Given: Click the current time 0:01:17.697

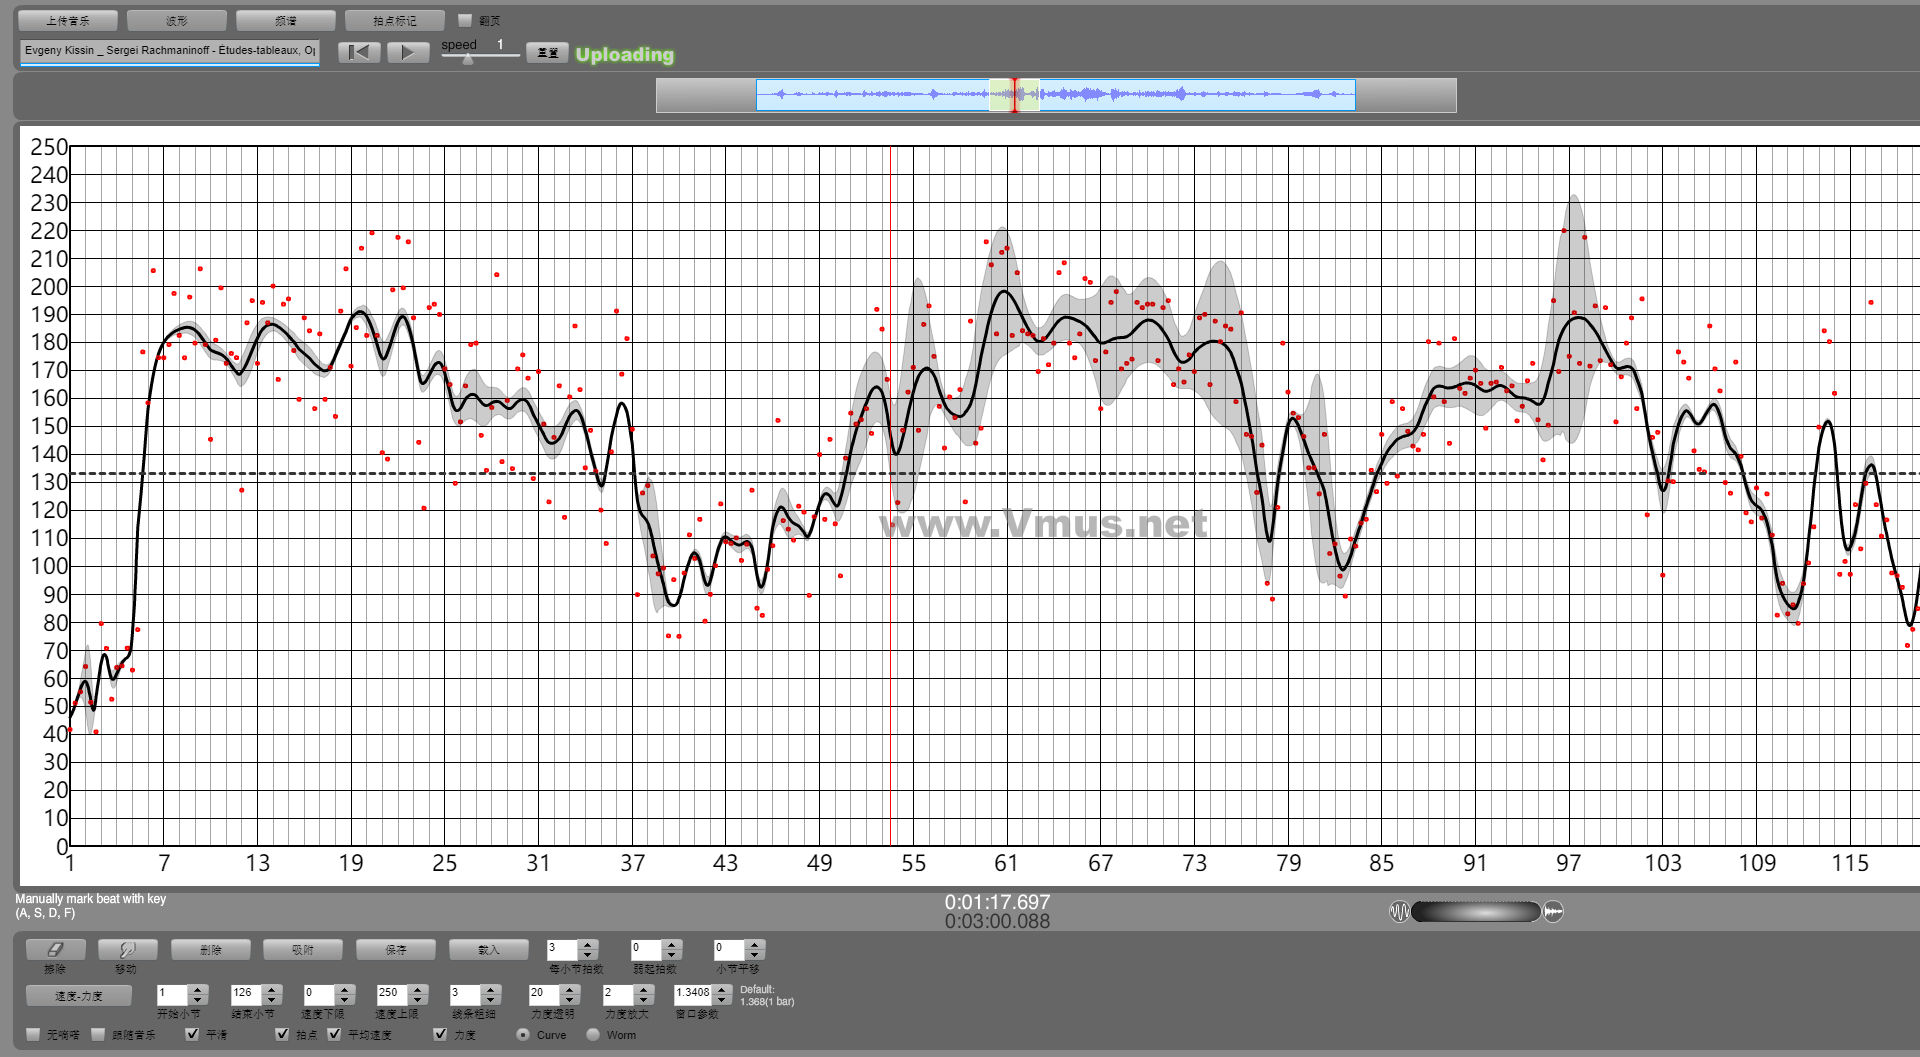Looking at the screenshot, I should 997,902.
